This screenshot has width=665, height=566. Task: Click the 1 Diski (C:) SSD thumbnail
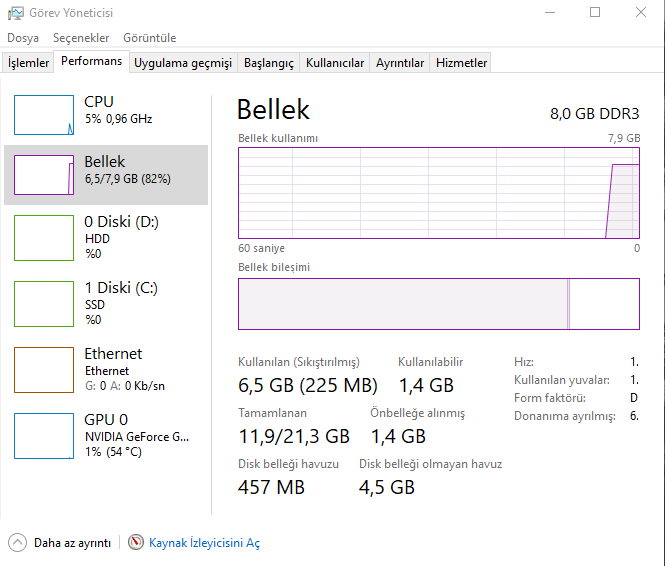coord(43,304)
